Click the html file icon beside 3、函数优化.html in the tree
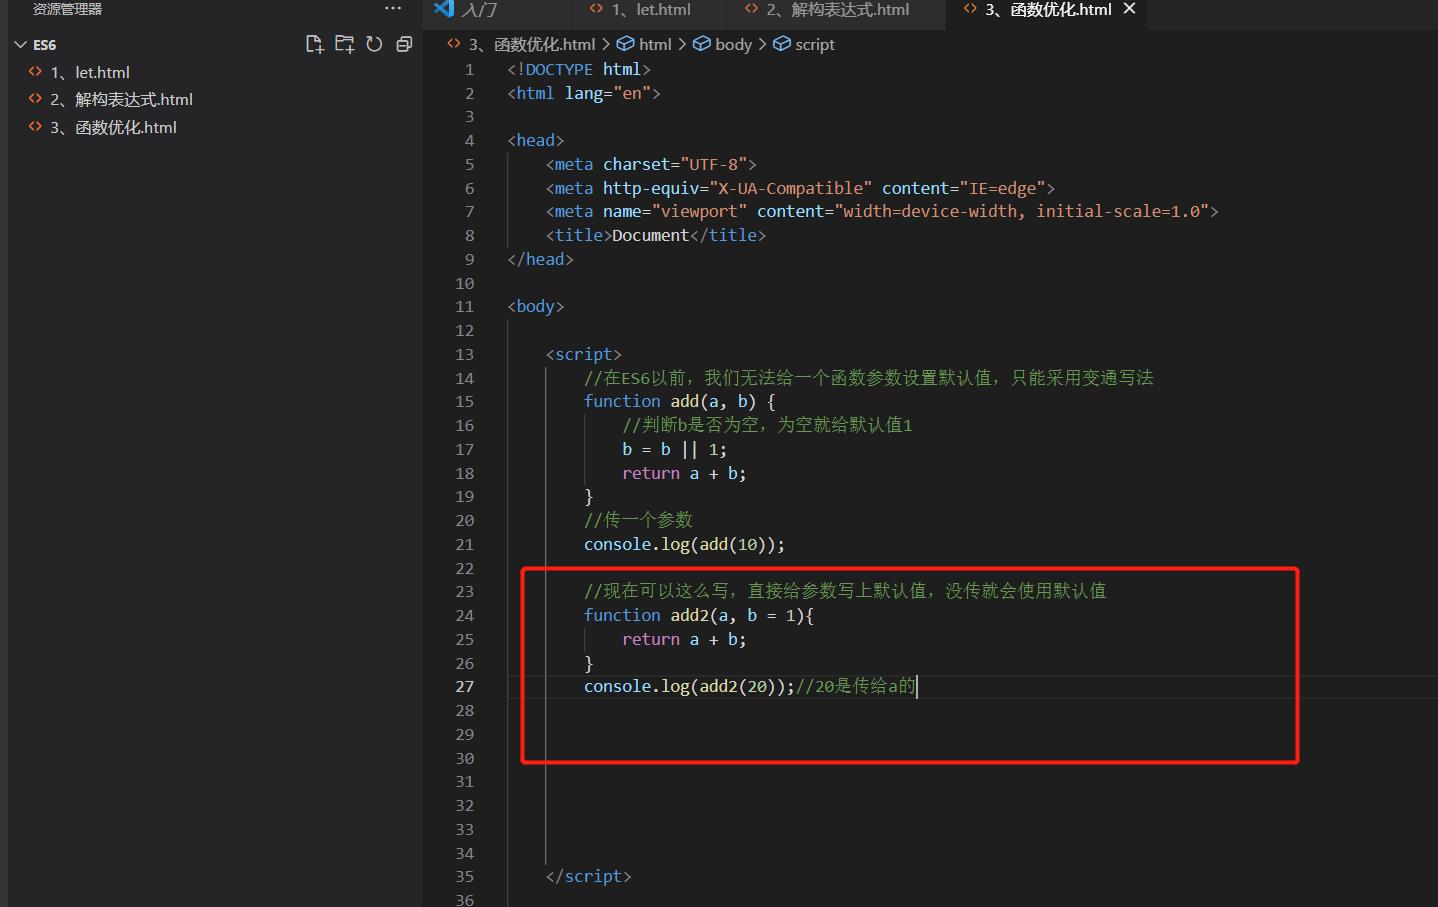 point(35,127)
